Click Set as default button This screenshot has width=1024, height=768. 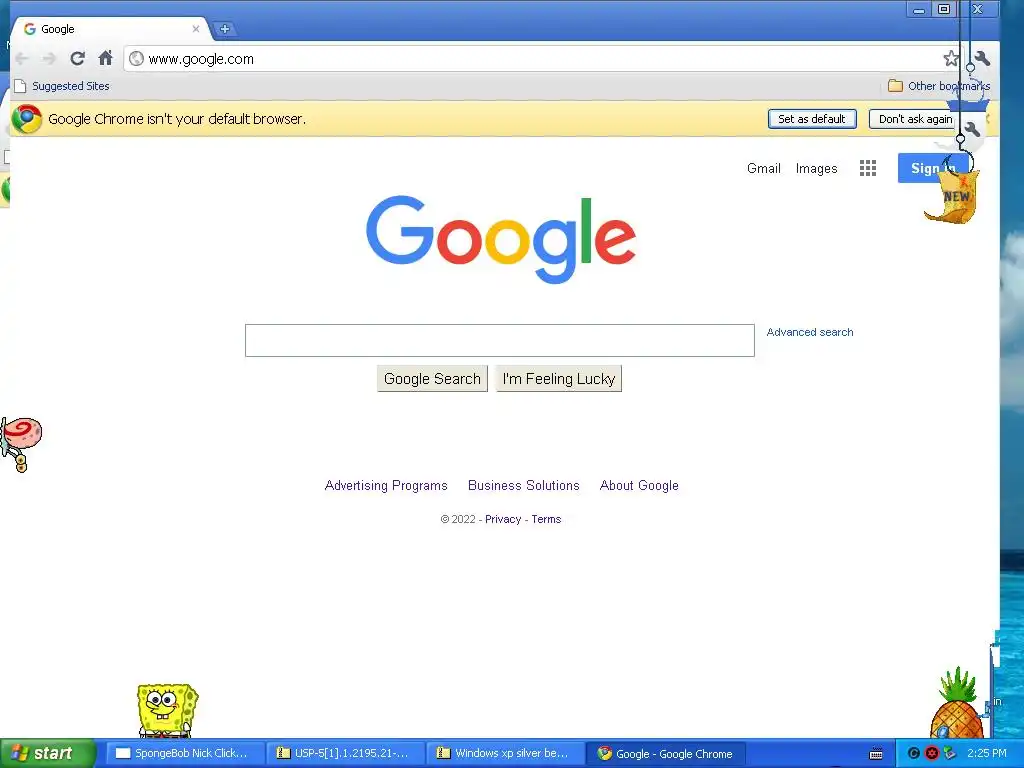pos(812,119)
